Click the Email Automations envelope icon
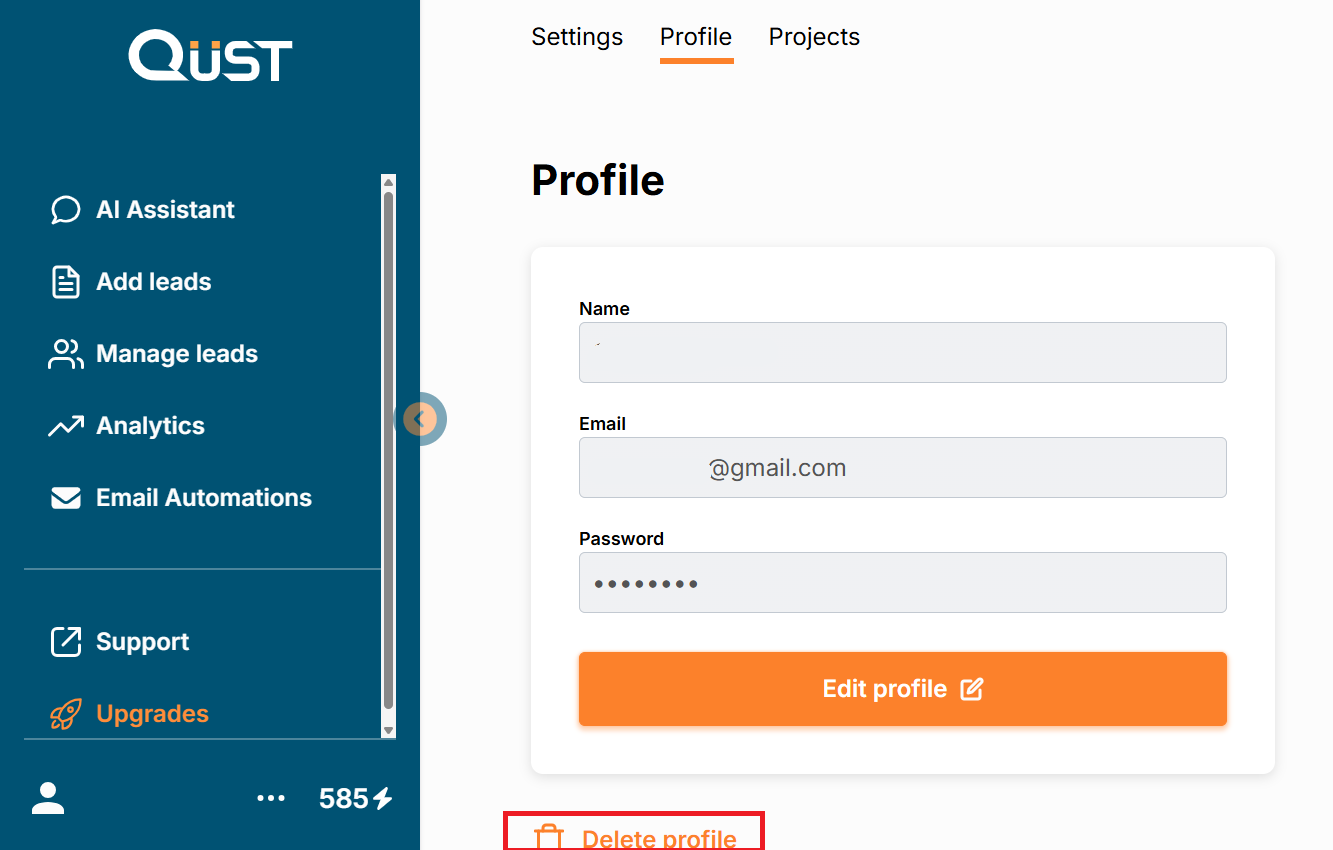This screenshot has width=1333, height=850. tap(66, 498)
